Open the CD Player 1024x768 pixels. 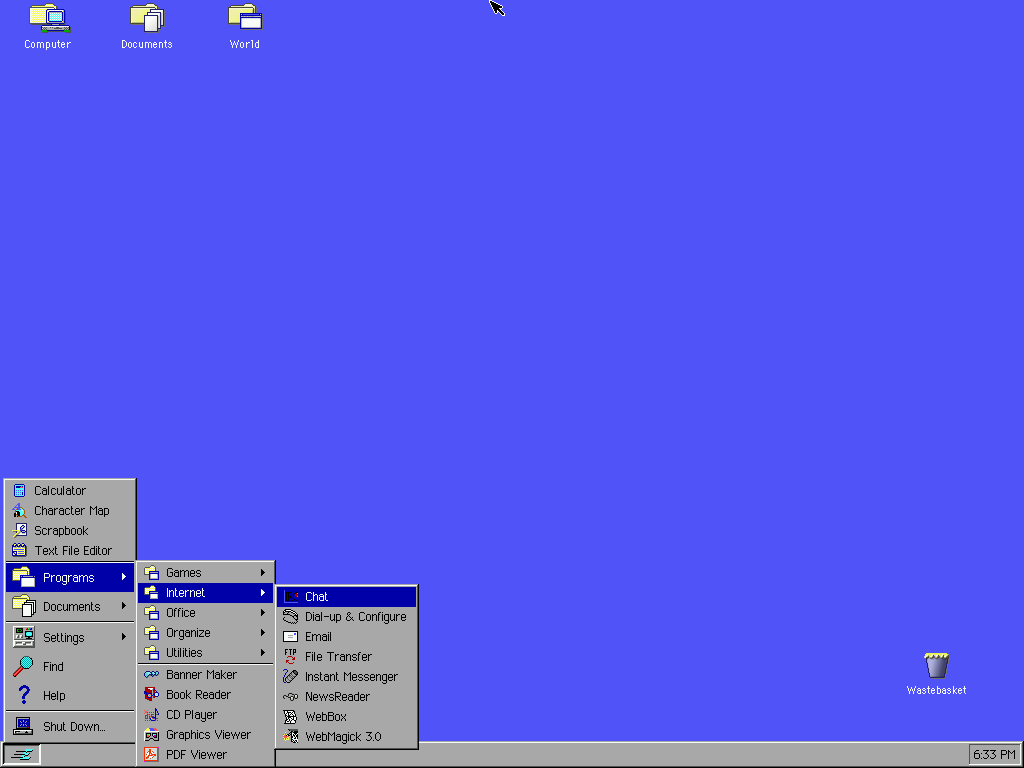point(193,714)
